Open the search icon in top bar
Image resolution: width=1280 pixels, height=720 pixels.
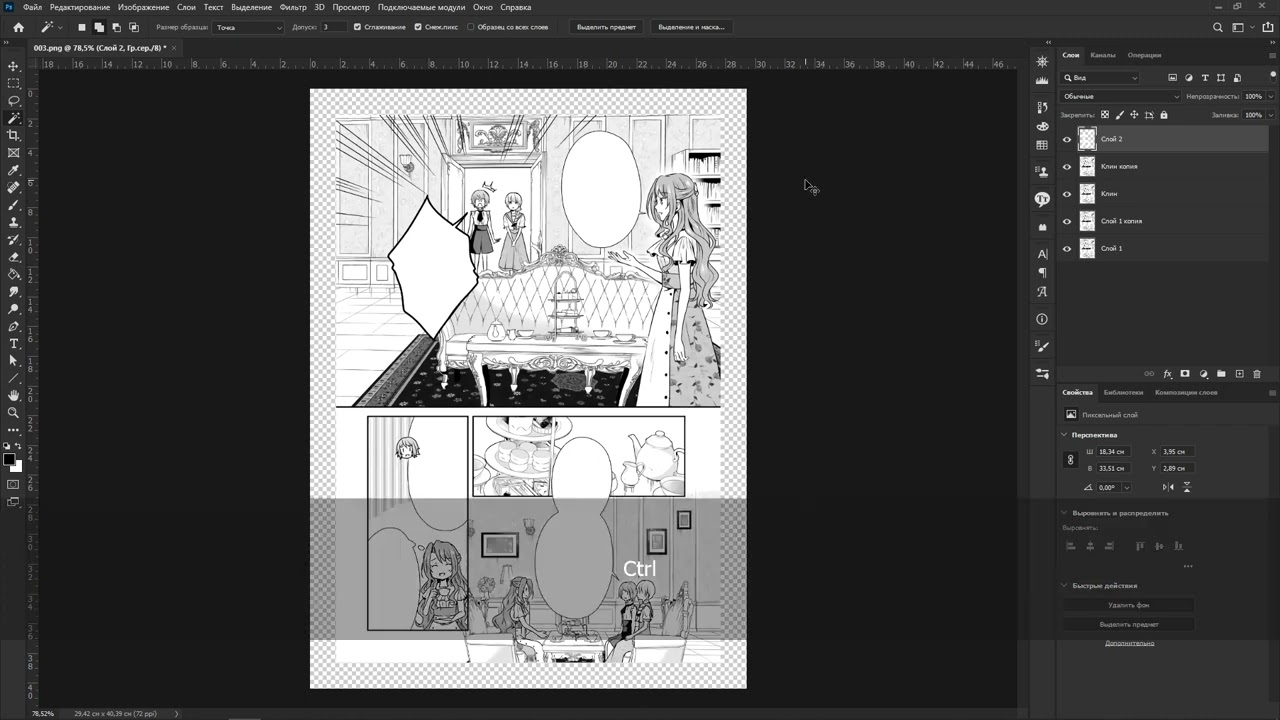pos(1217,27)
